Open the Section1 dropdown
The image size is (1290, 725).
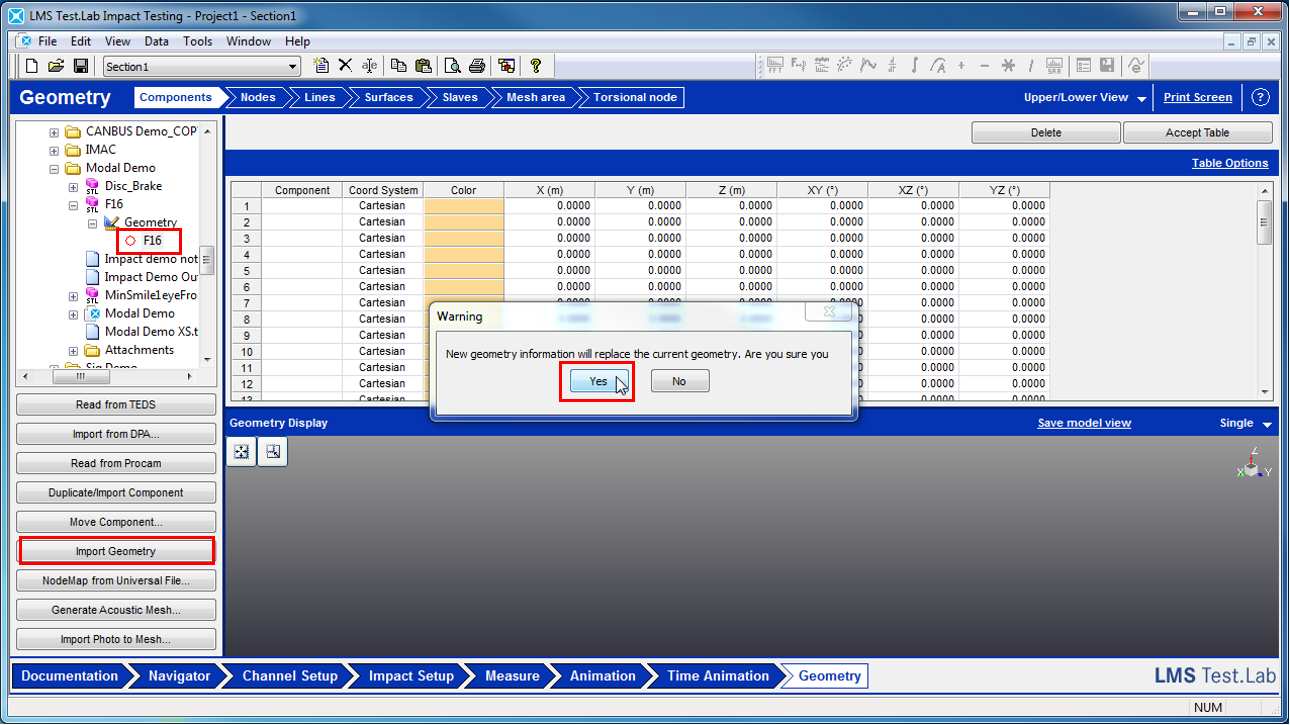click(x=293, y=67)
